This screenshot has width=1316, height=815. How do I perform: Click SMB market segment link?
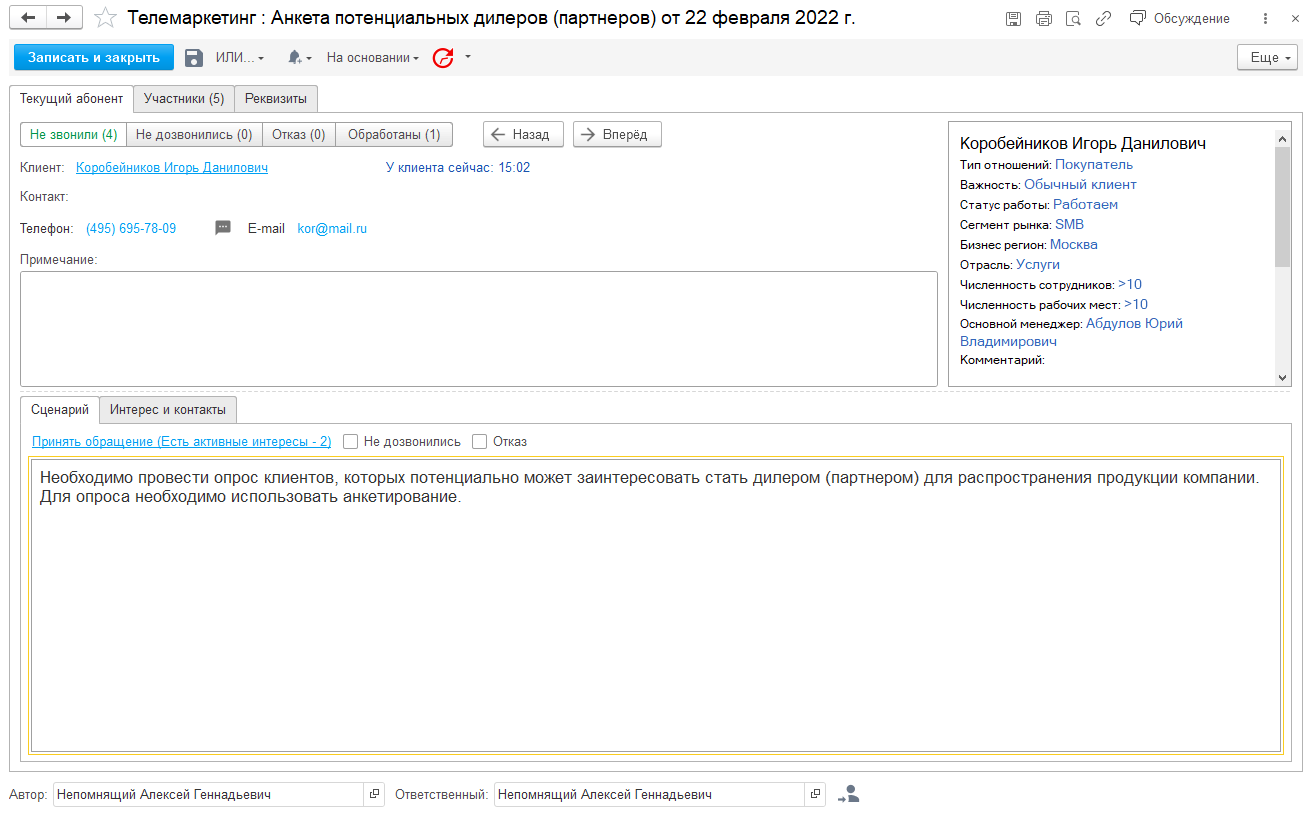pyautogui.click(x=1069, y=225)
